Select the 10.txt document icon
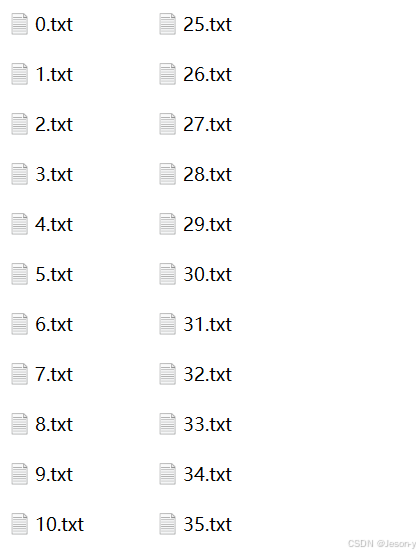Image resolution: width=420 pixels, height=555 pixels. click(19, 524)
